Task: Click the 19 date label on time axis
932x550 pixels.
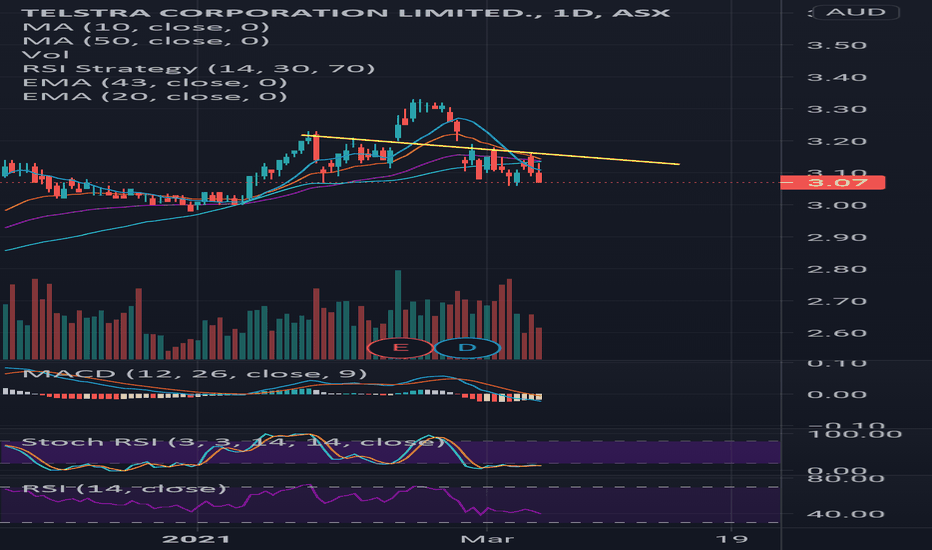Action: point(732,539)
